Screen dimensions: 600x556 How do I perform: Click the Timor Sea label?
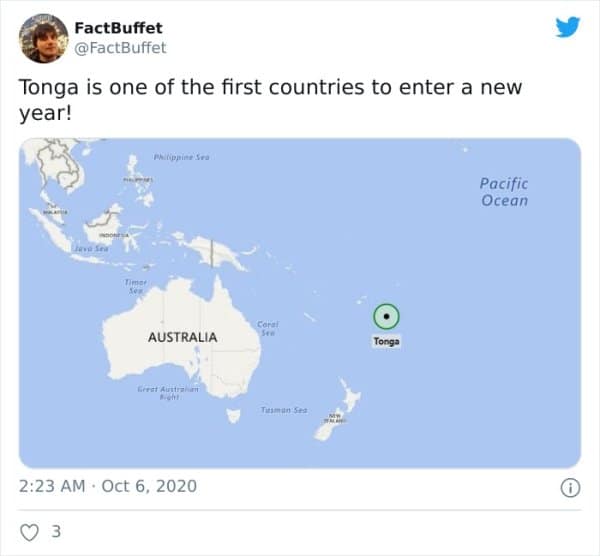(136, 286)
